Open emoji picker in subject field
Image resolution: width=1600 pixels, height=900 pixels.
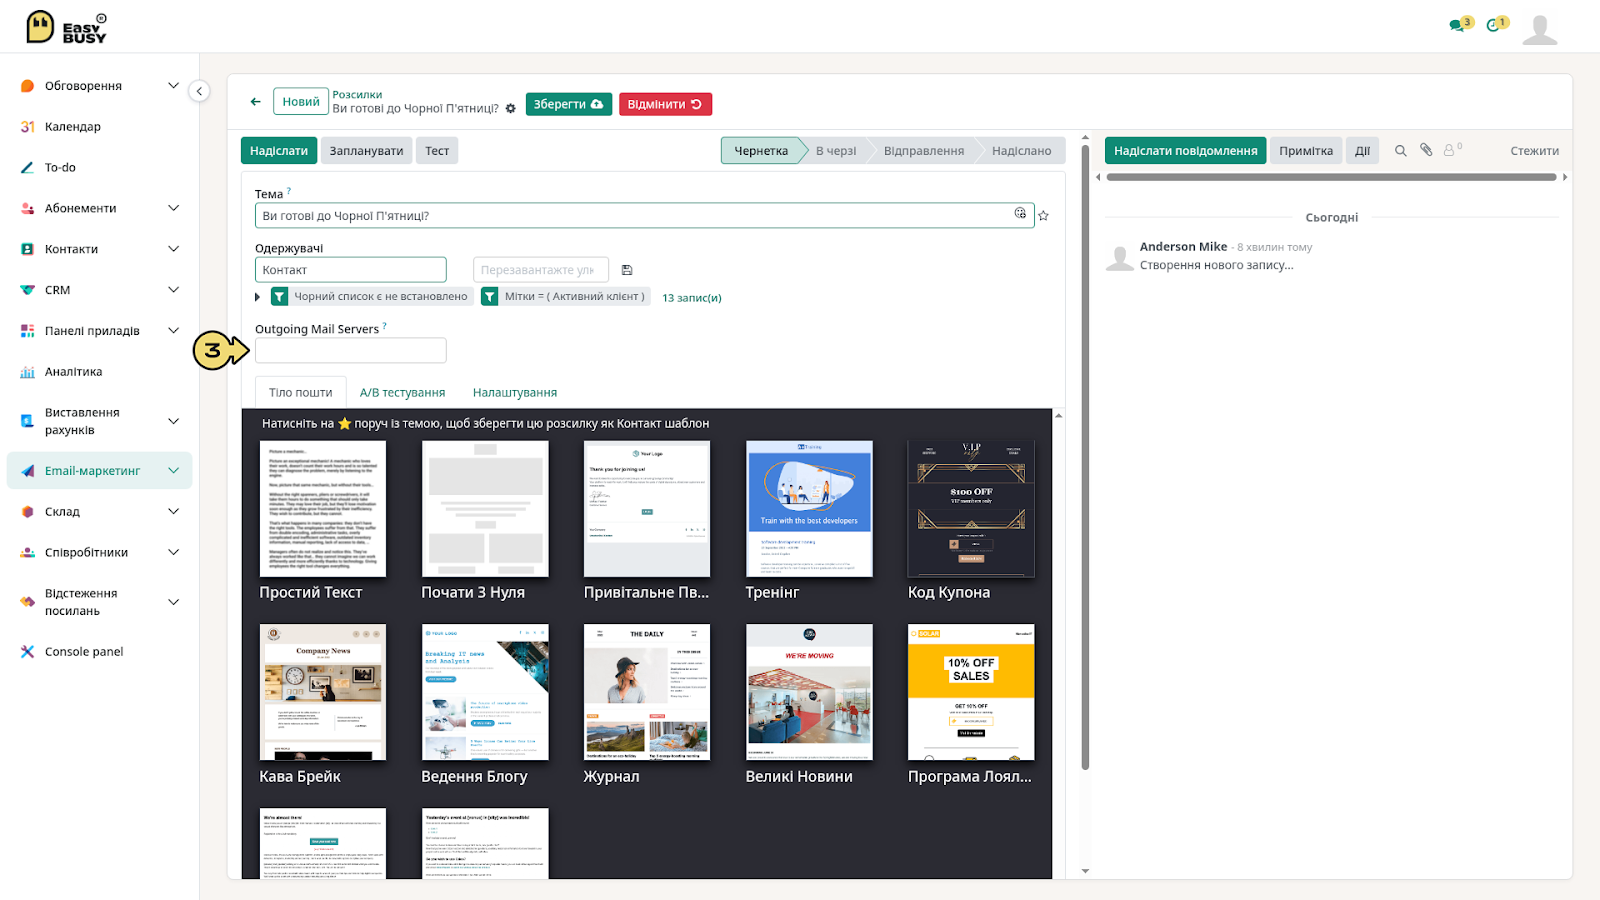[x=1020, y=213]
